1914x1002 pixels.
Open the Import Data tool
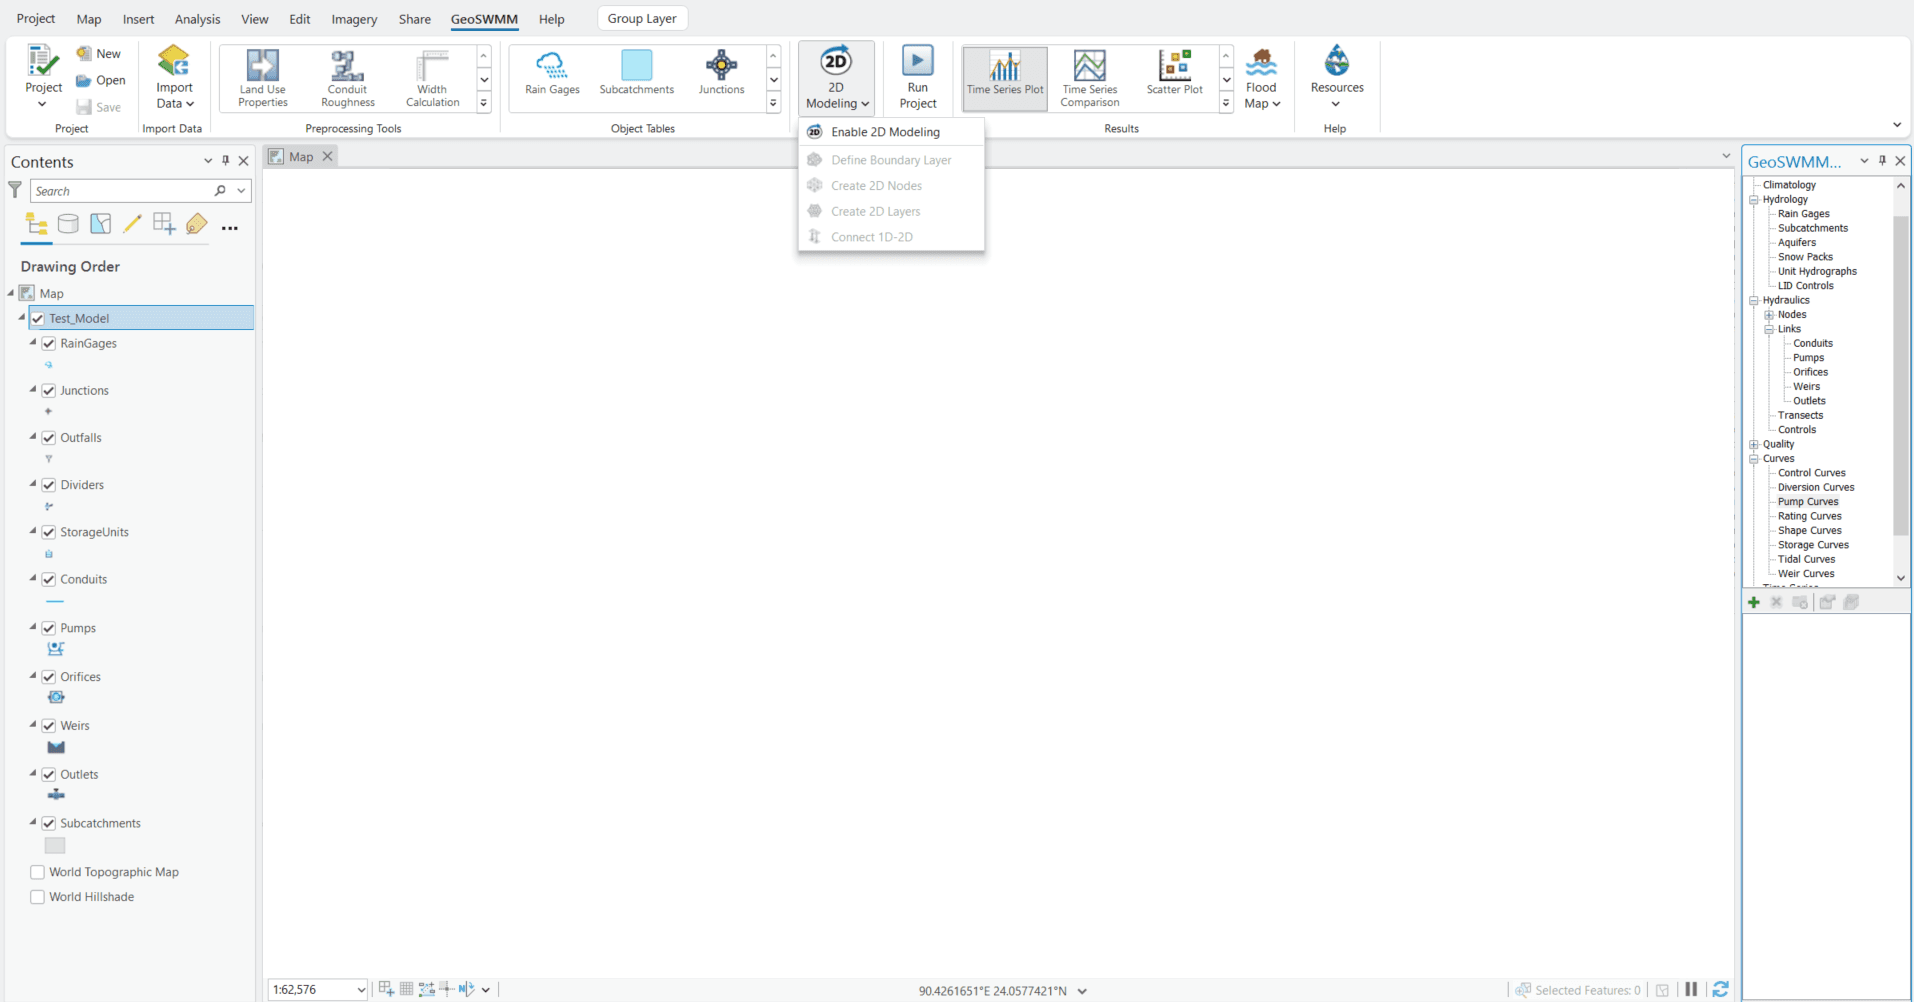tap(173, 77)
